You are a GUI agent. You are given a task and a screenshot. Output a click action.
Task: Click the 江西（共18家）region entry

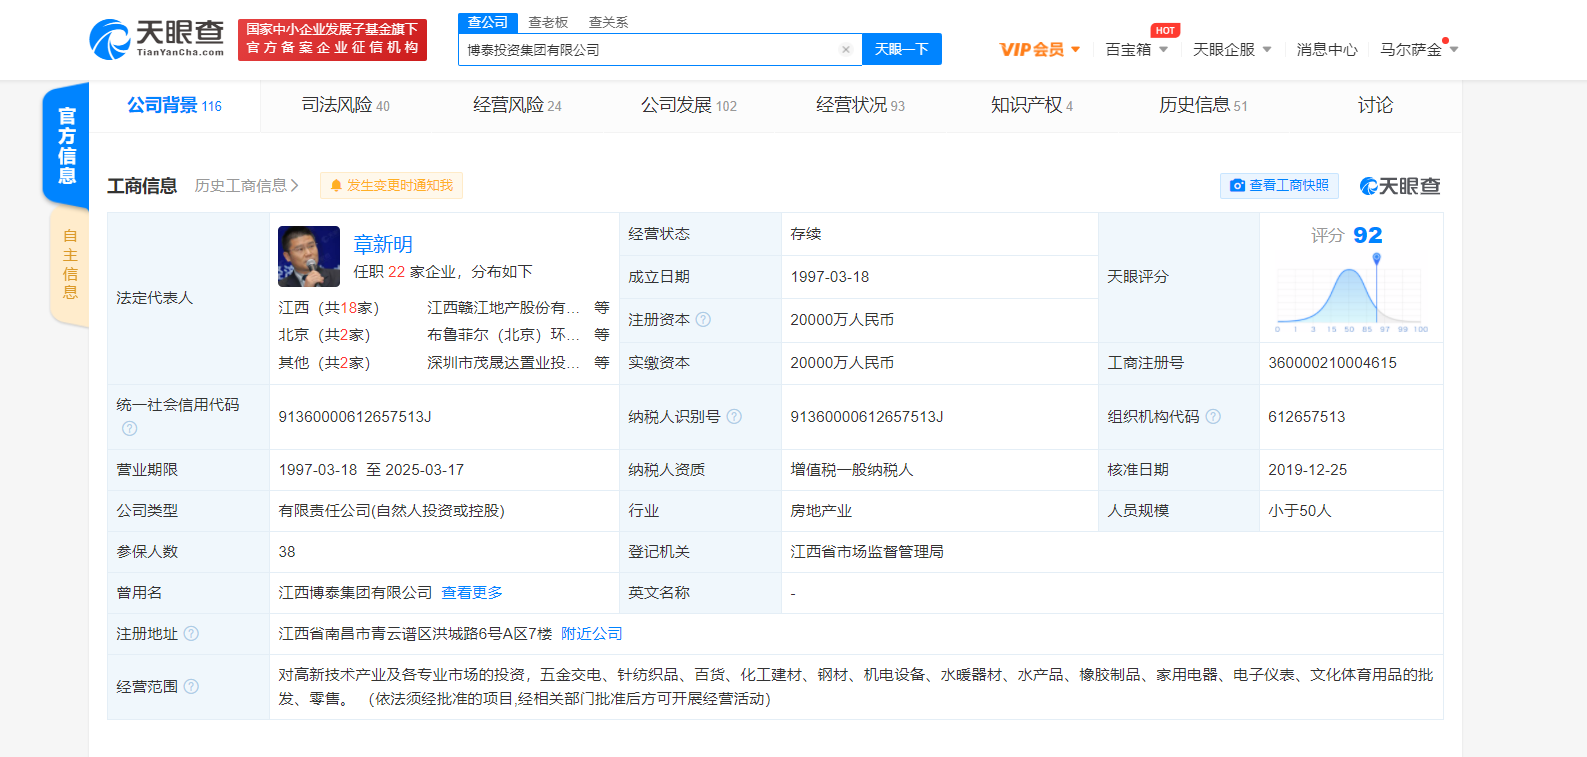(x=329, y=307)
